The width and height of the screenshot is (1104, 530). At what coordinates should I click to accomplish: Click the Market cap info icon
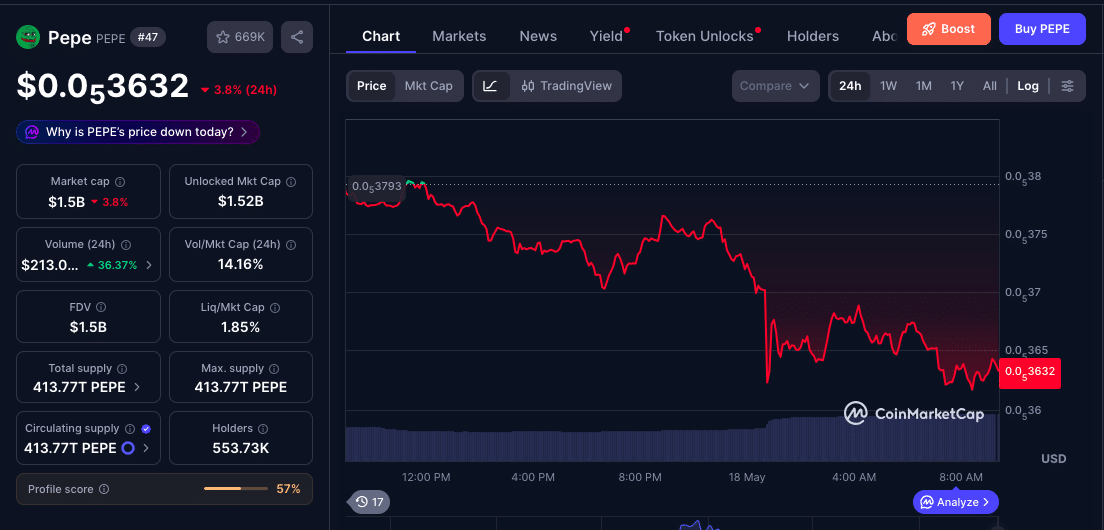tap(120, 182)
